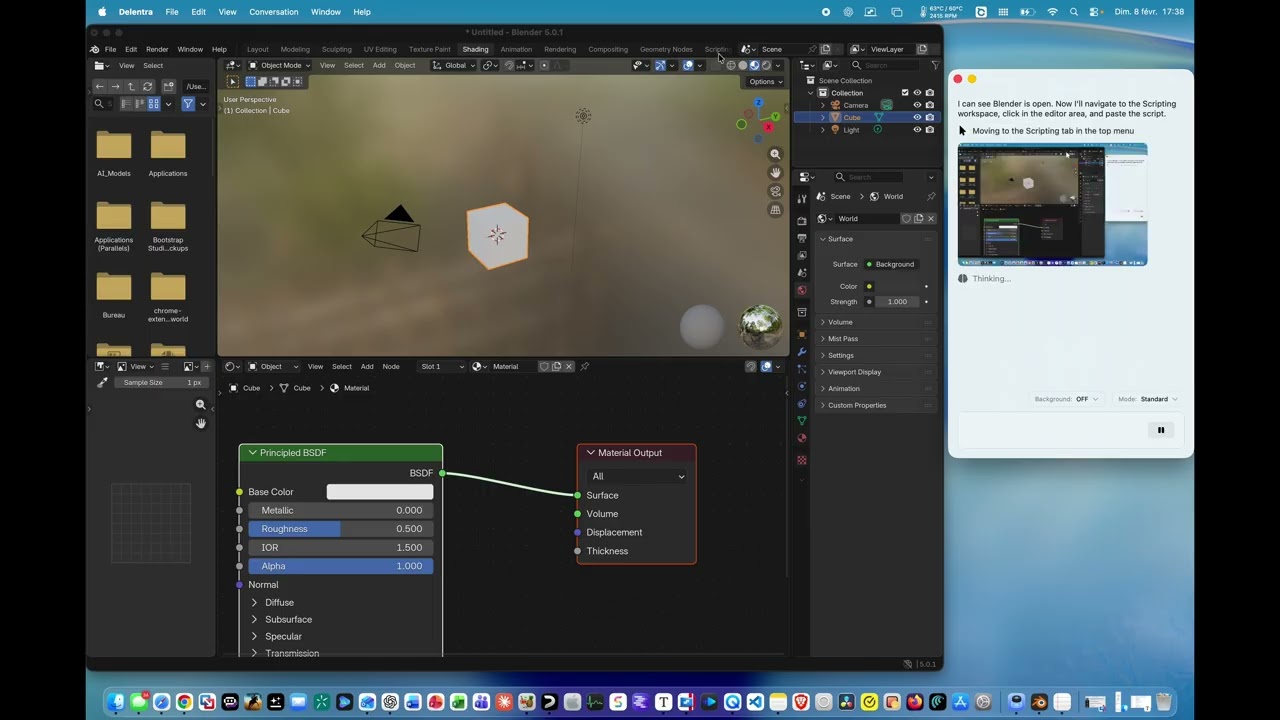Open the Texture checker properties tab
The height and width of the screenshot is (720, 1280).
[802, 460]
